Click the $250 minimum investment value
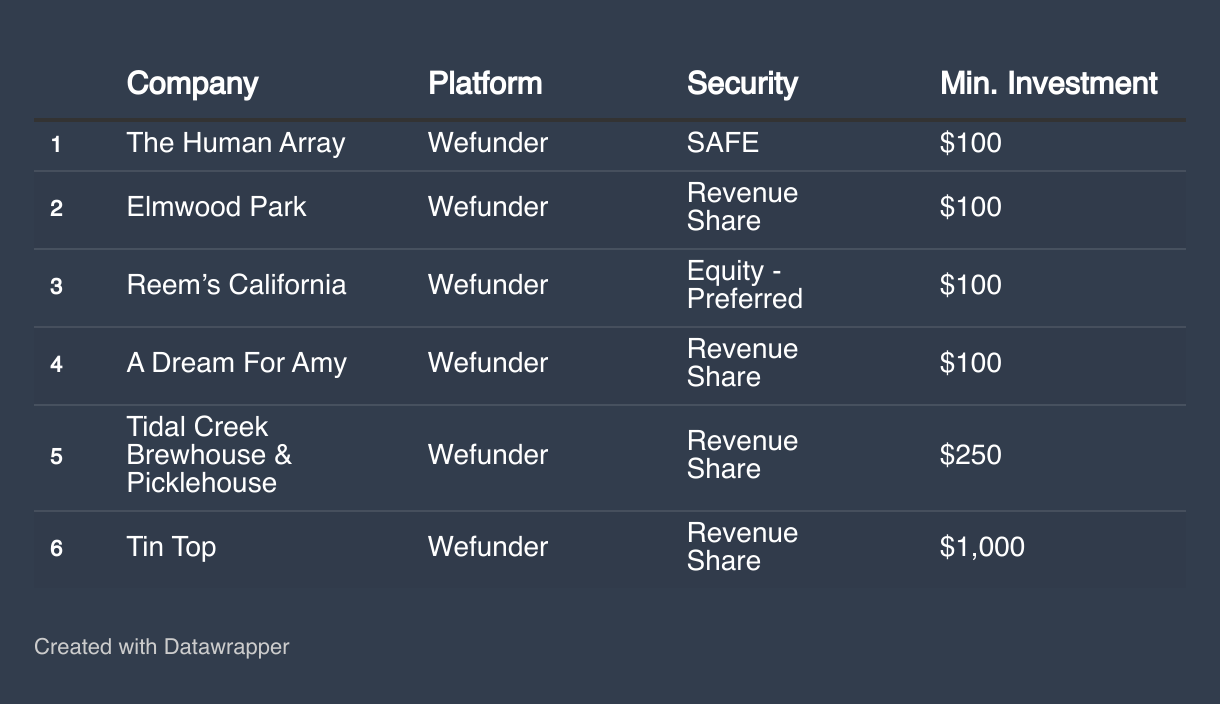The image size is (1220, 704). click(970, 455)
